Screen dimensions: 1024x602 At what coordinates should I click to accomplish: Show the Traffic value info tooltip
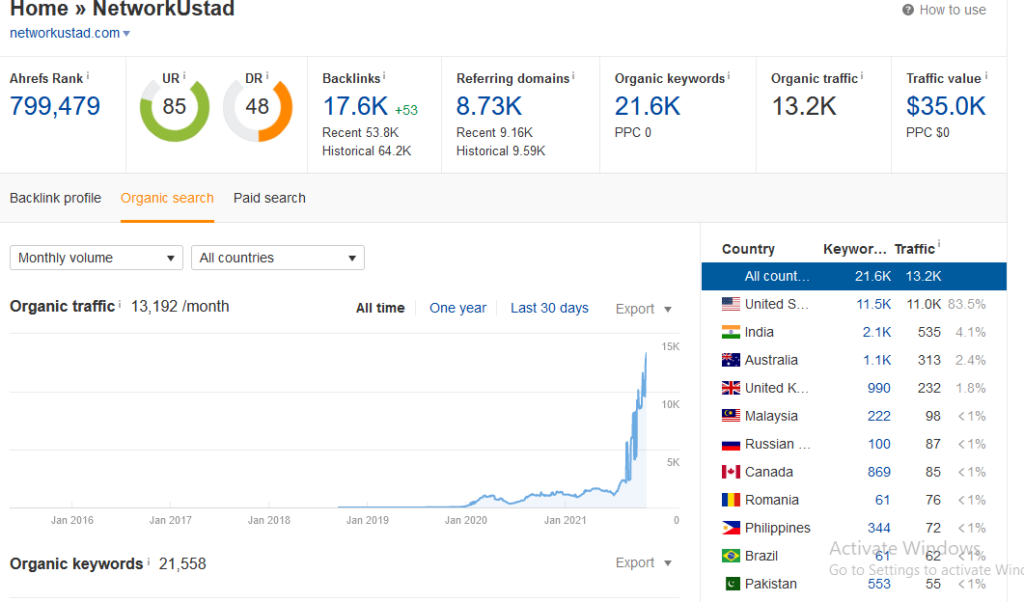986,76
